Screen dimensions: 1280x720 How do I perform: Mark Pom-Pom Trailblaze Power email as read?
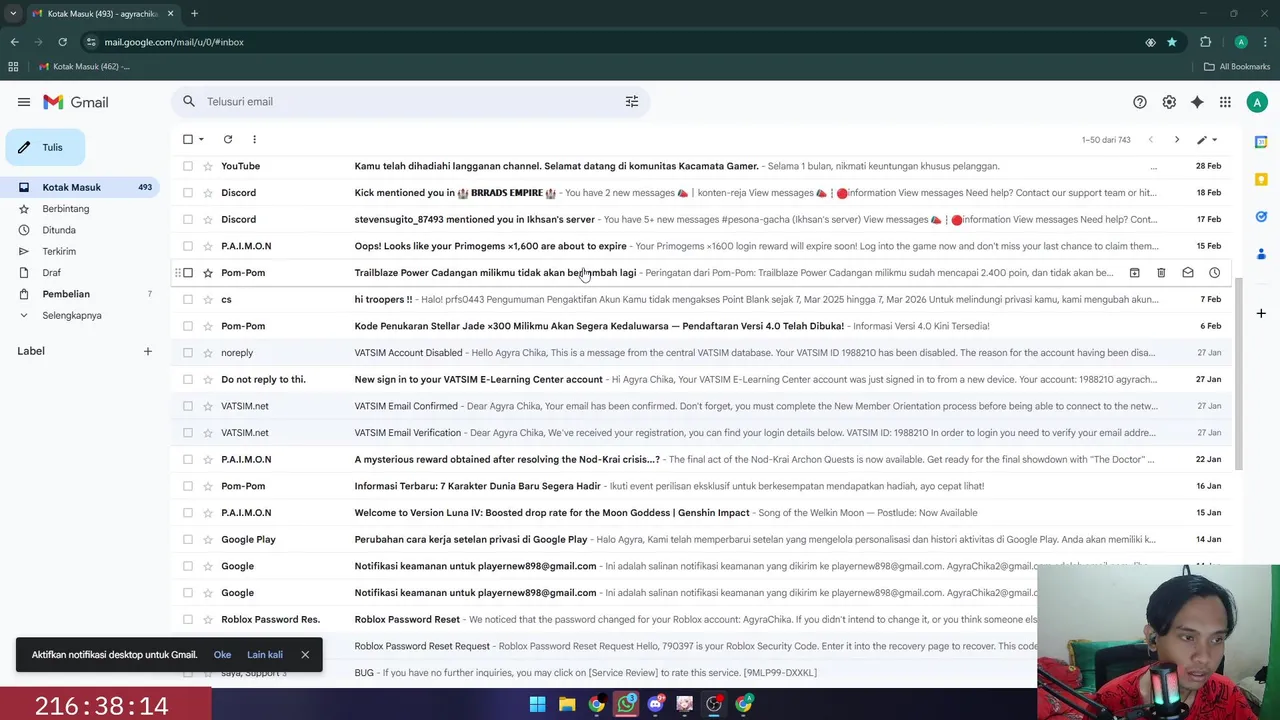point(1188,273)
